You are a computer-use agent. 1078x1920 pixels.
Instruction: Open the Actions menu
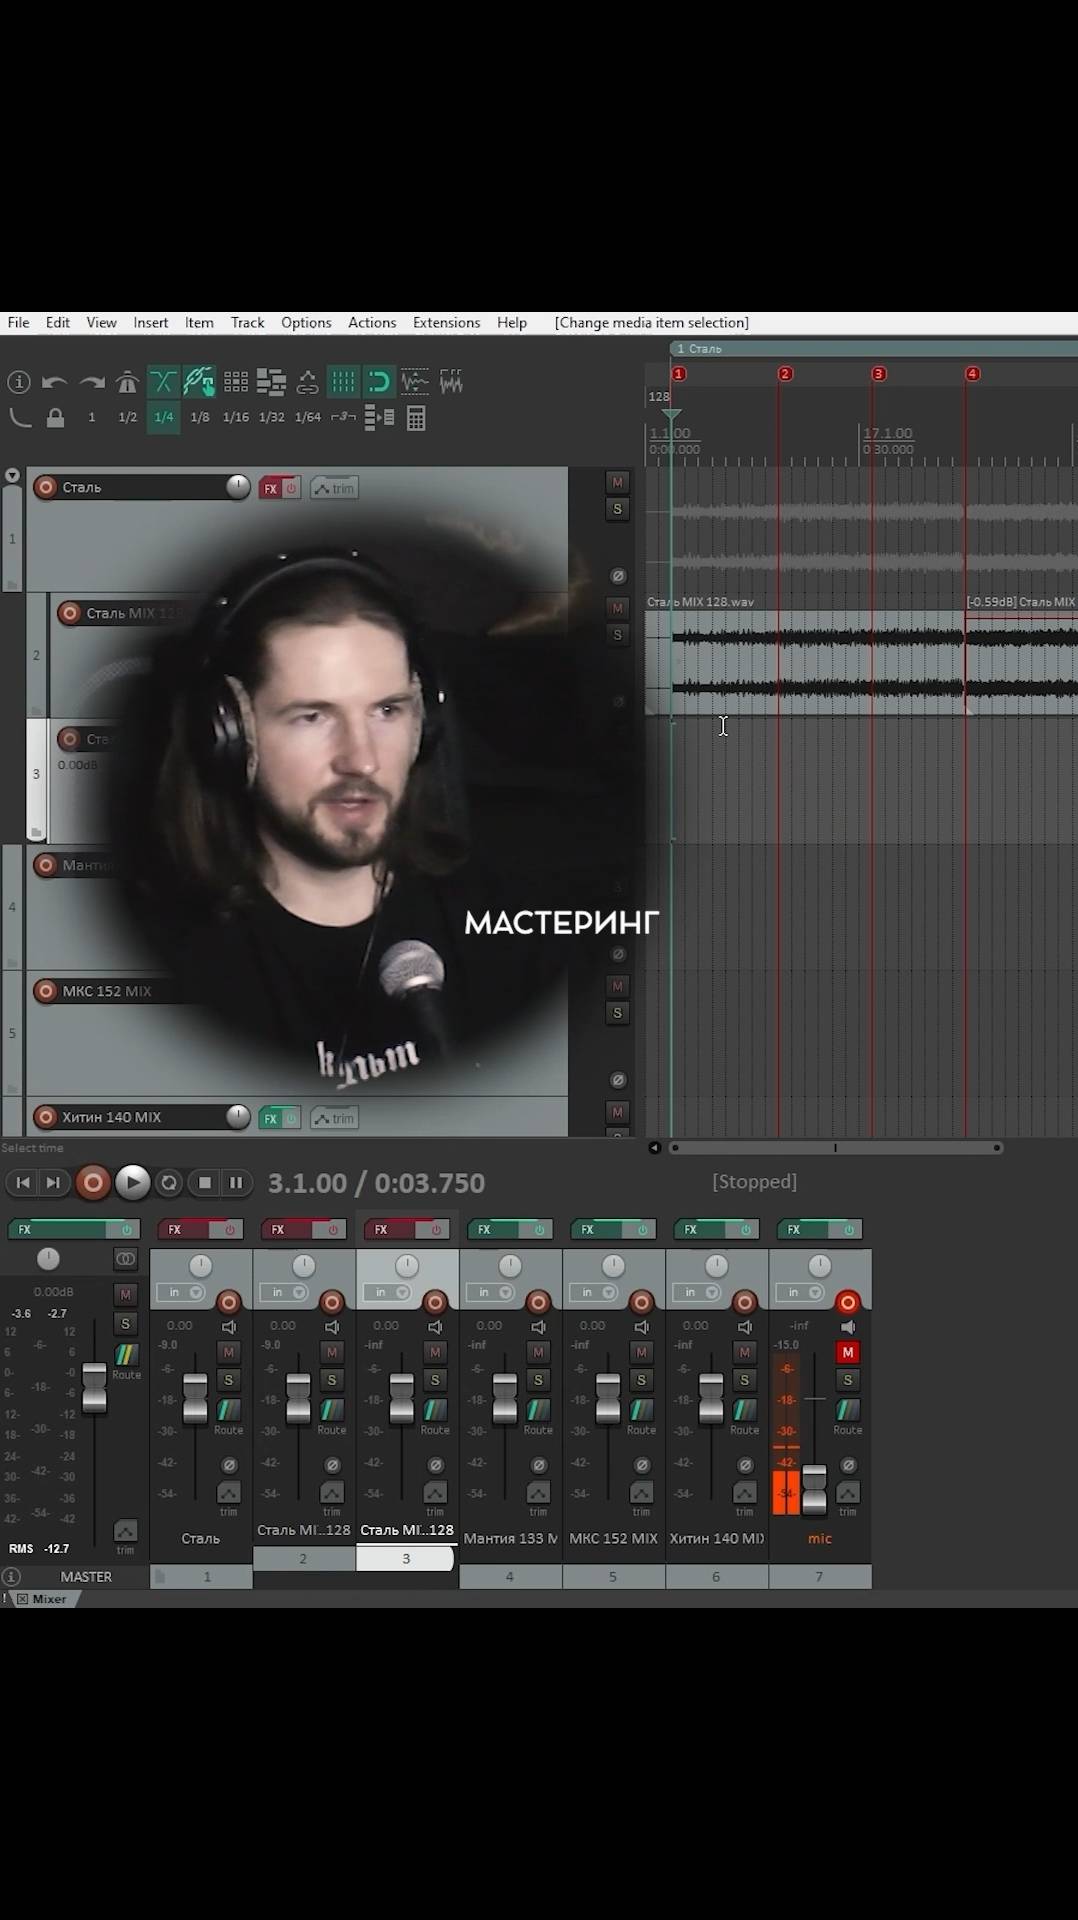(x=372, y=323)
